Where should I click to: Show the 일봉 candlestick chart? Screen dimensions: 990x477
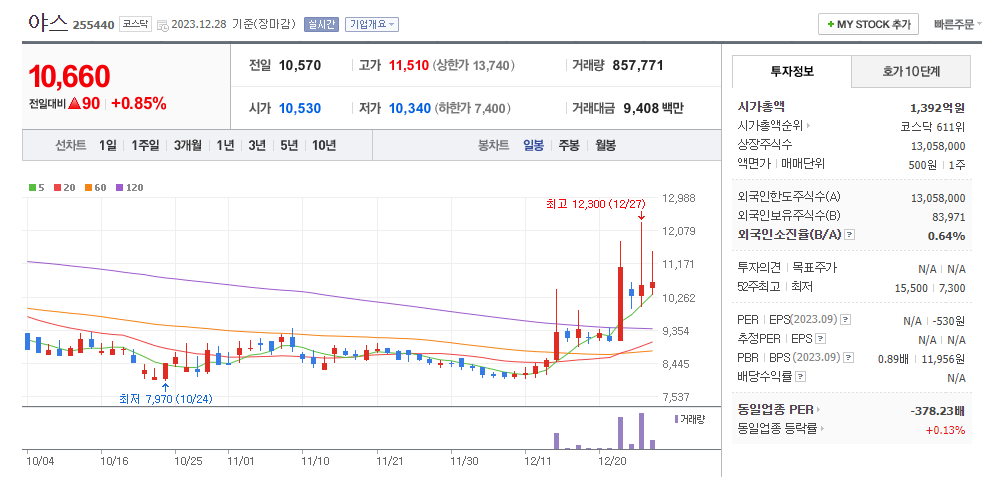pyautogui.click(x=533, y=145)
